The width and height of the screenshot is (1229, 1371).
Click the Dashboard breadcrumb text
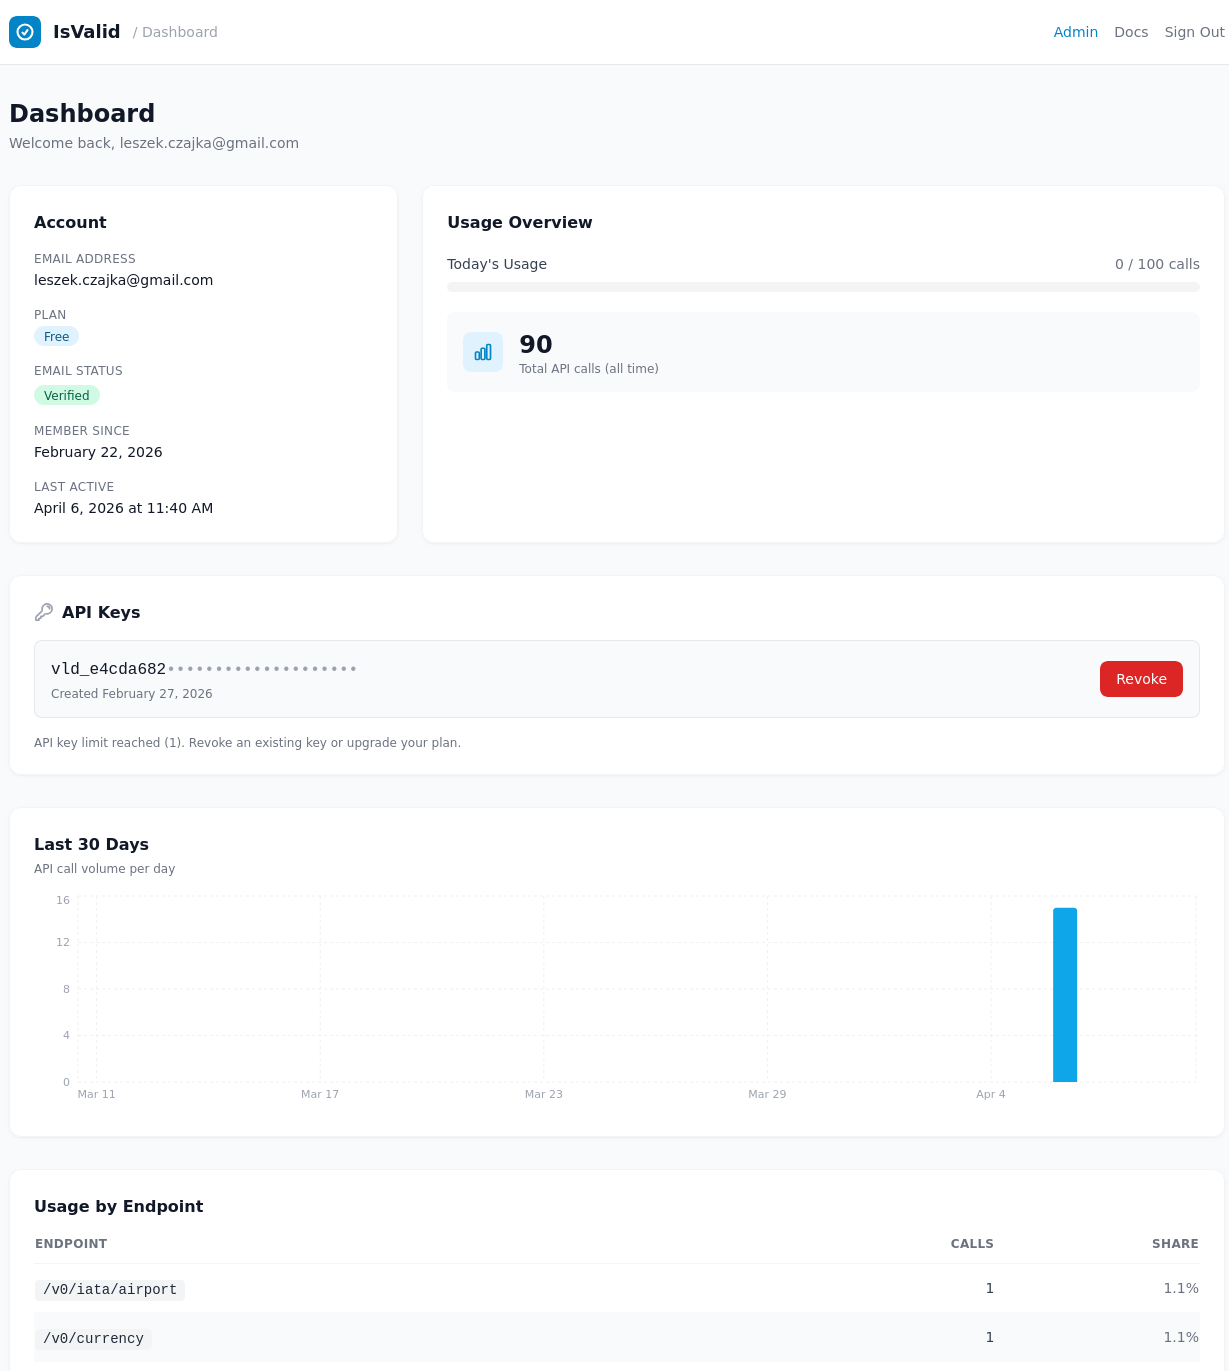[180, 32]
